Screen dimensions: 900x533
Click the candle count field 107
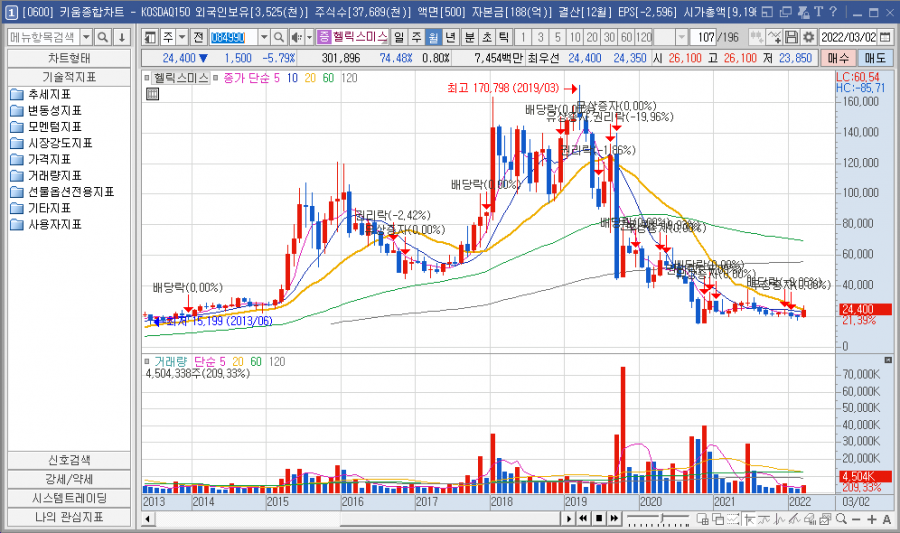coord(705,37)
